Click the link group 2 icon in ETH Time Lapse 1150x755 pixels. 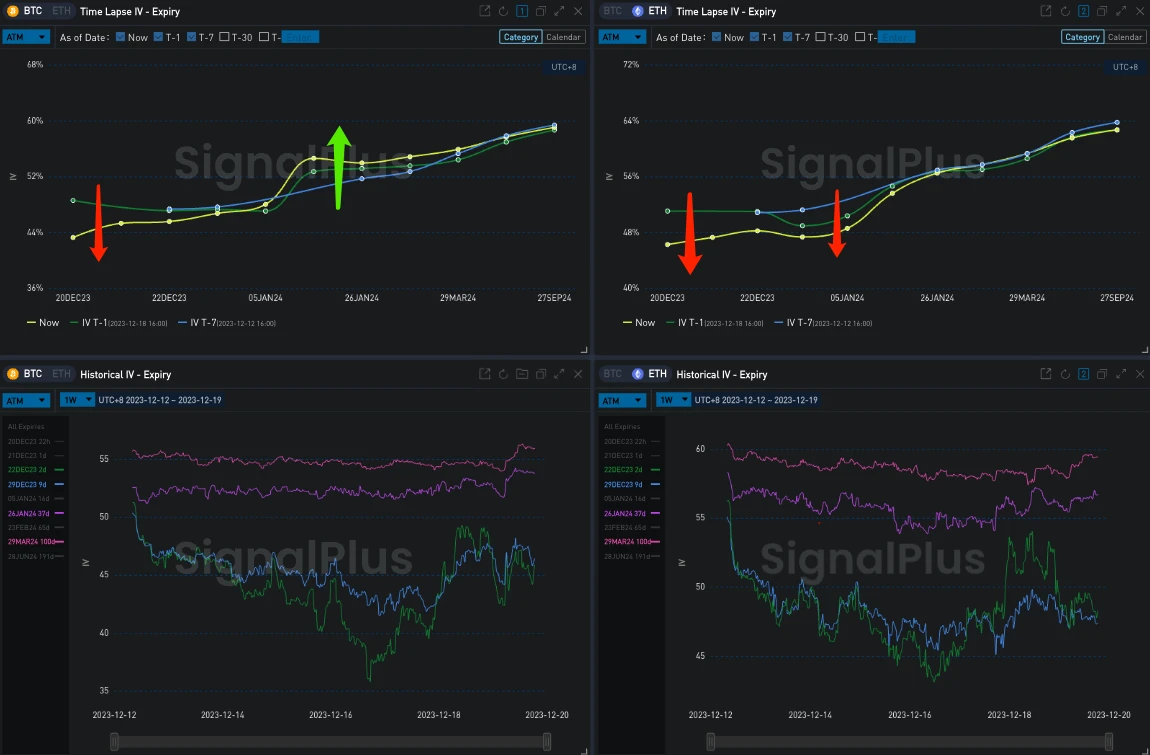pos(1083,11)
